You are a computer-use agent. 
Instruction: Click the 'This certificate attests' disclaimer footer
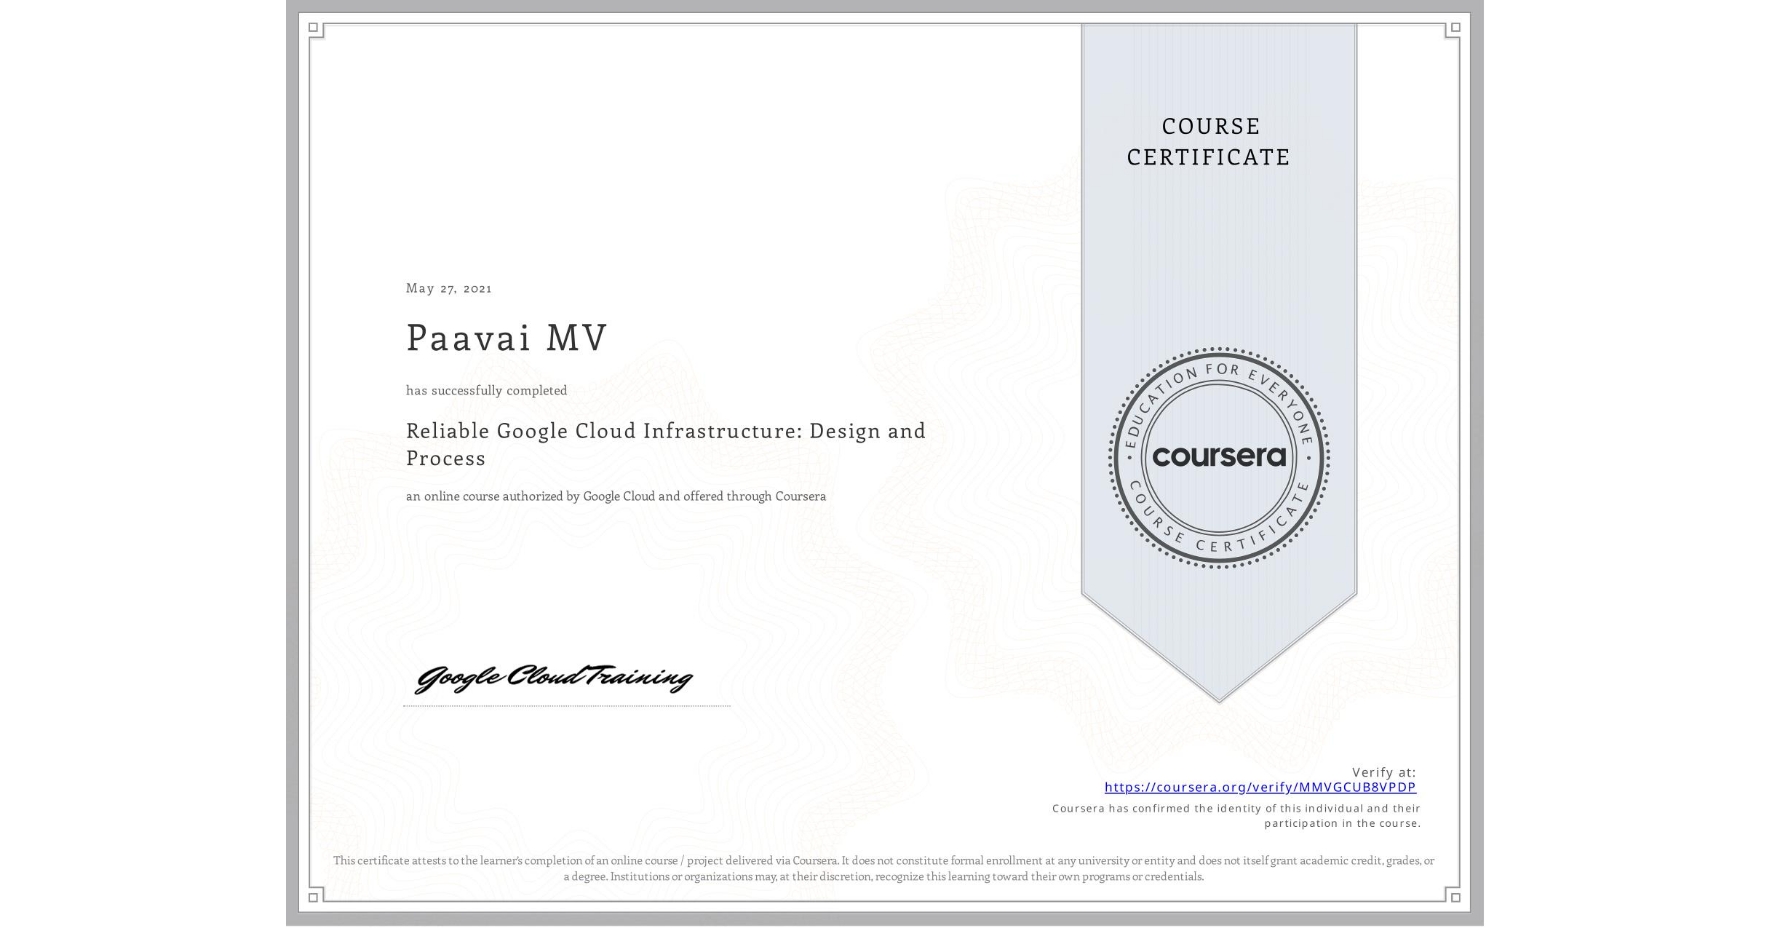pyautogui.click(x=884, y=868)
